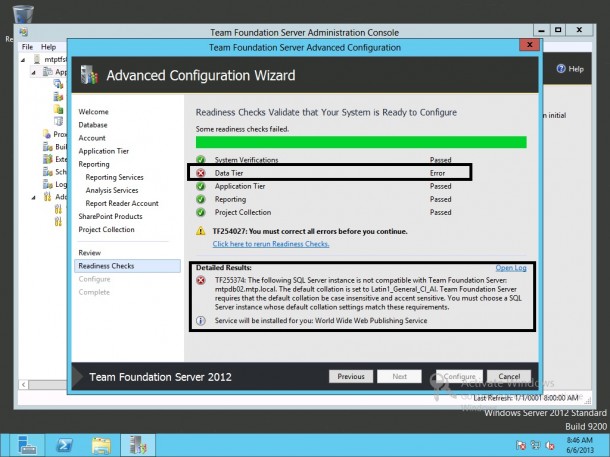This screenshot has height=457, width=610.
Task: Click the Application Tier node icon in tree
Action: pyautogui.click(x=47, y=72)
